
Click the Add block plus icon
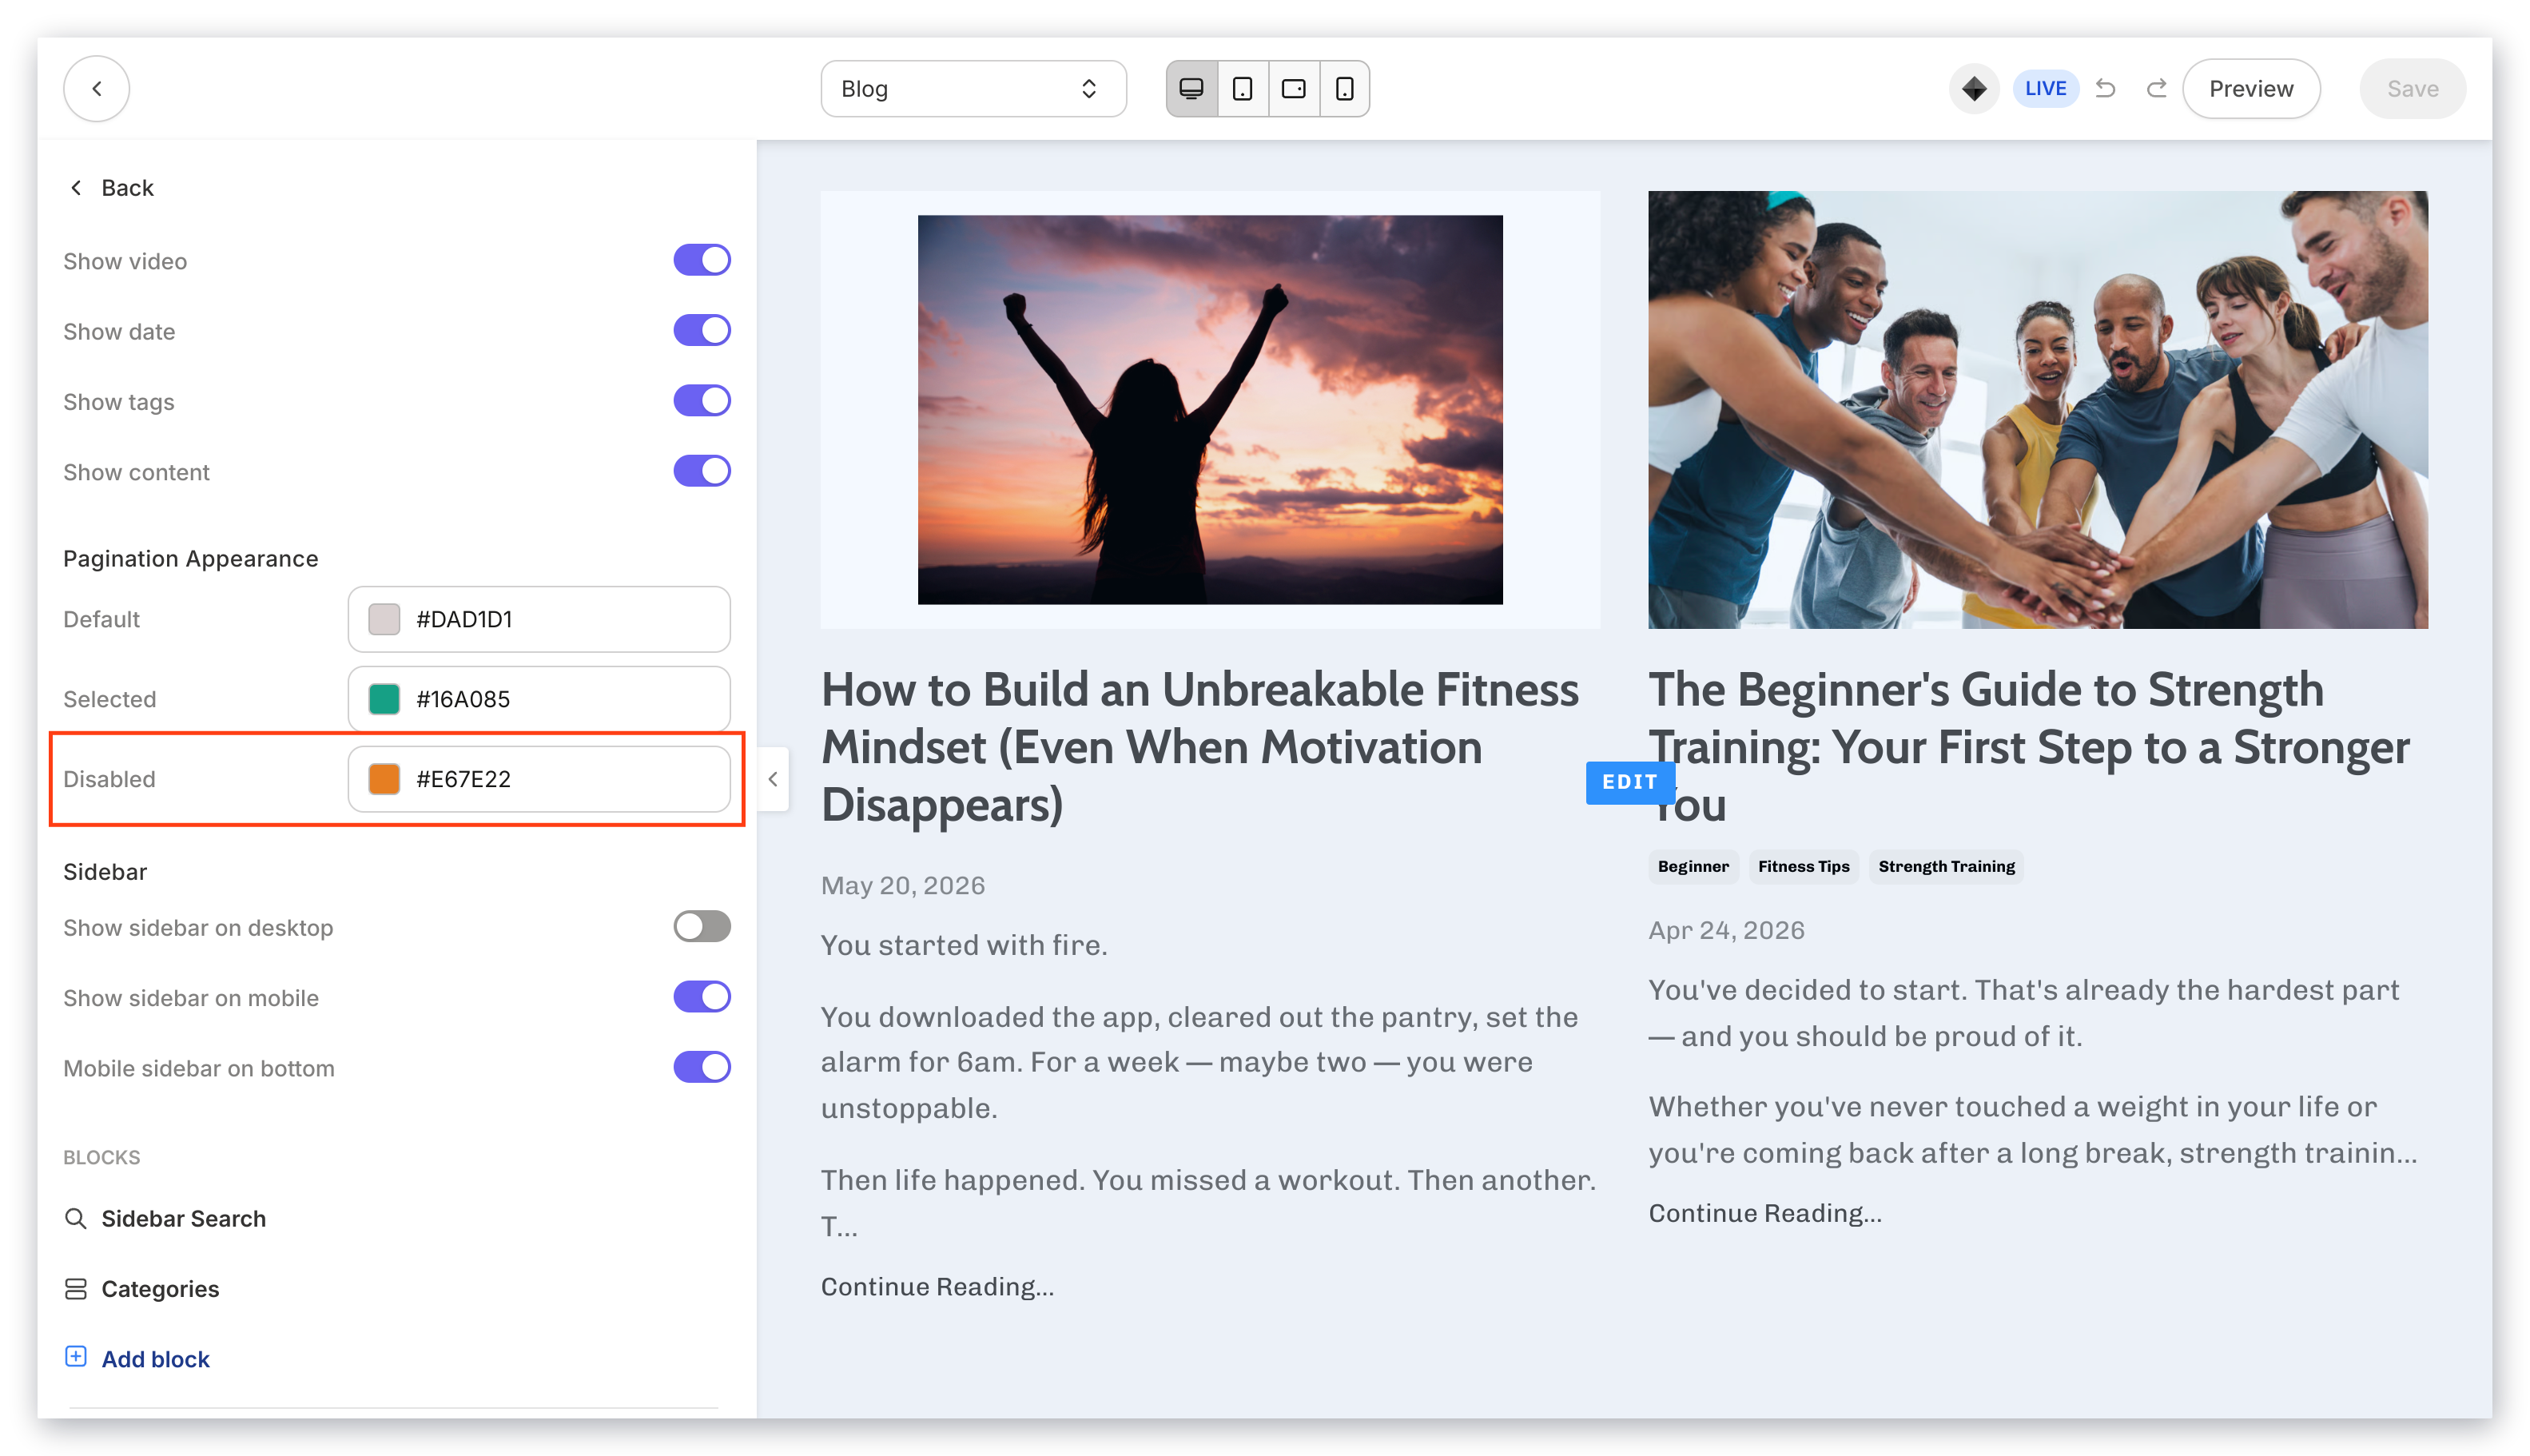pyautogui.click(x=75, y=1357)
